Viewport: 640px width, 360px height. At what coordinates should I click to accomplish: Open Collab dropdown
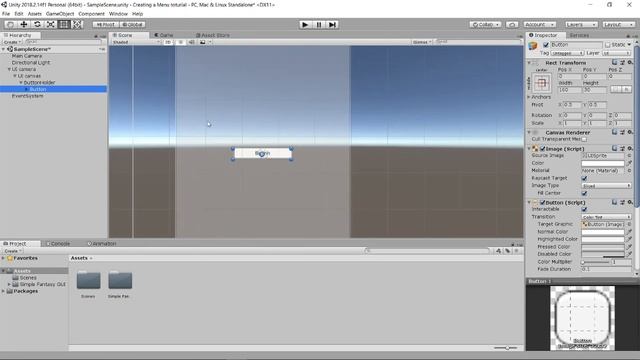click(485, 24)
